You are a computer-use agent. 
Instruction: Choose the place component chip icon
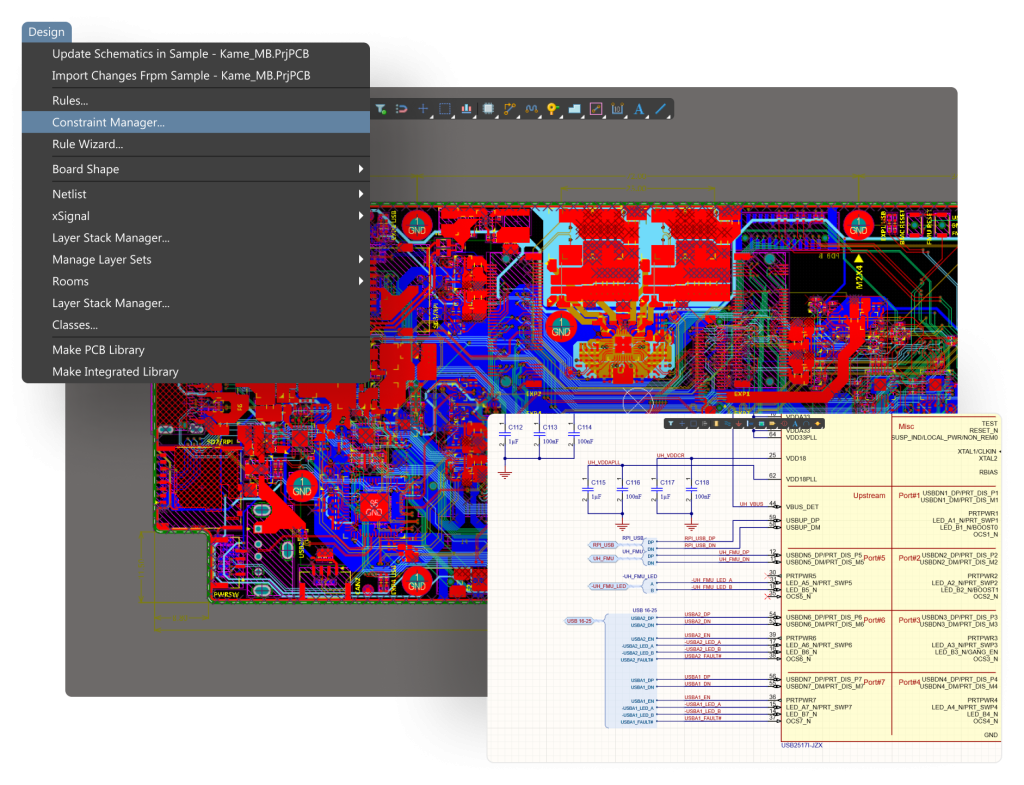[488, 109]
